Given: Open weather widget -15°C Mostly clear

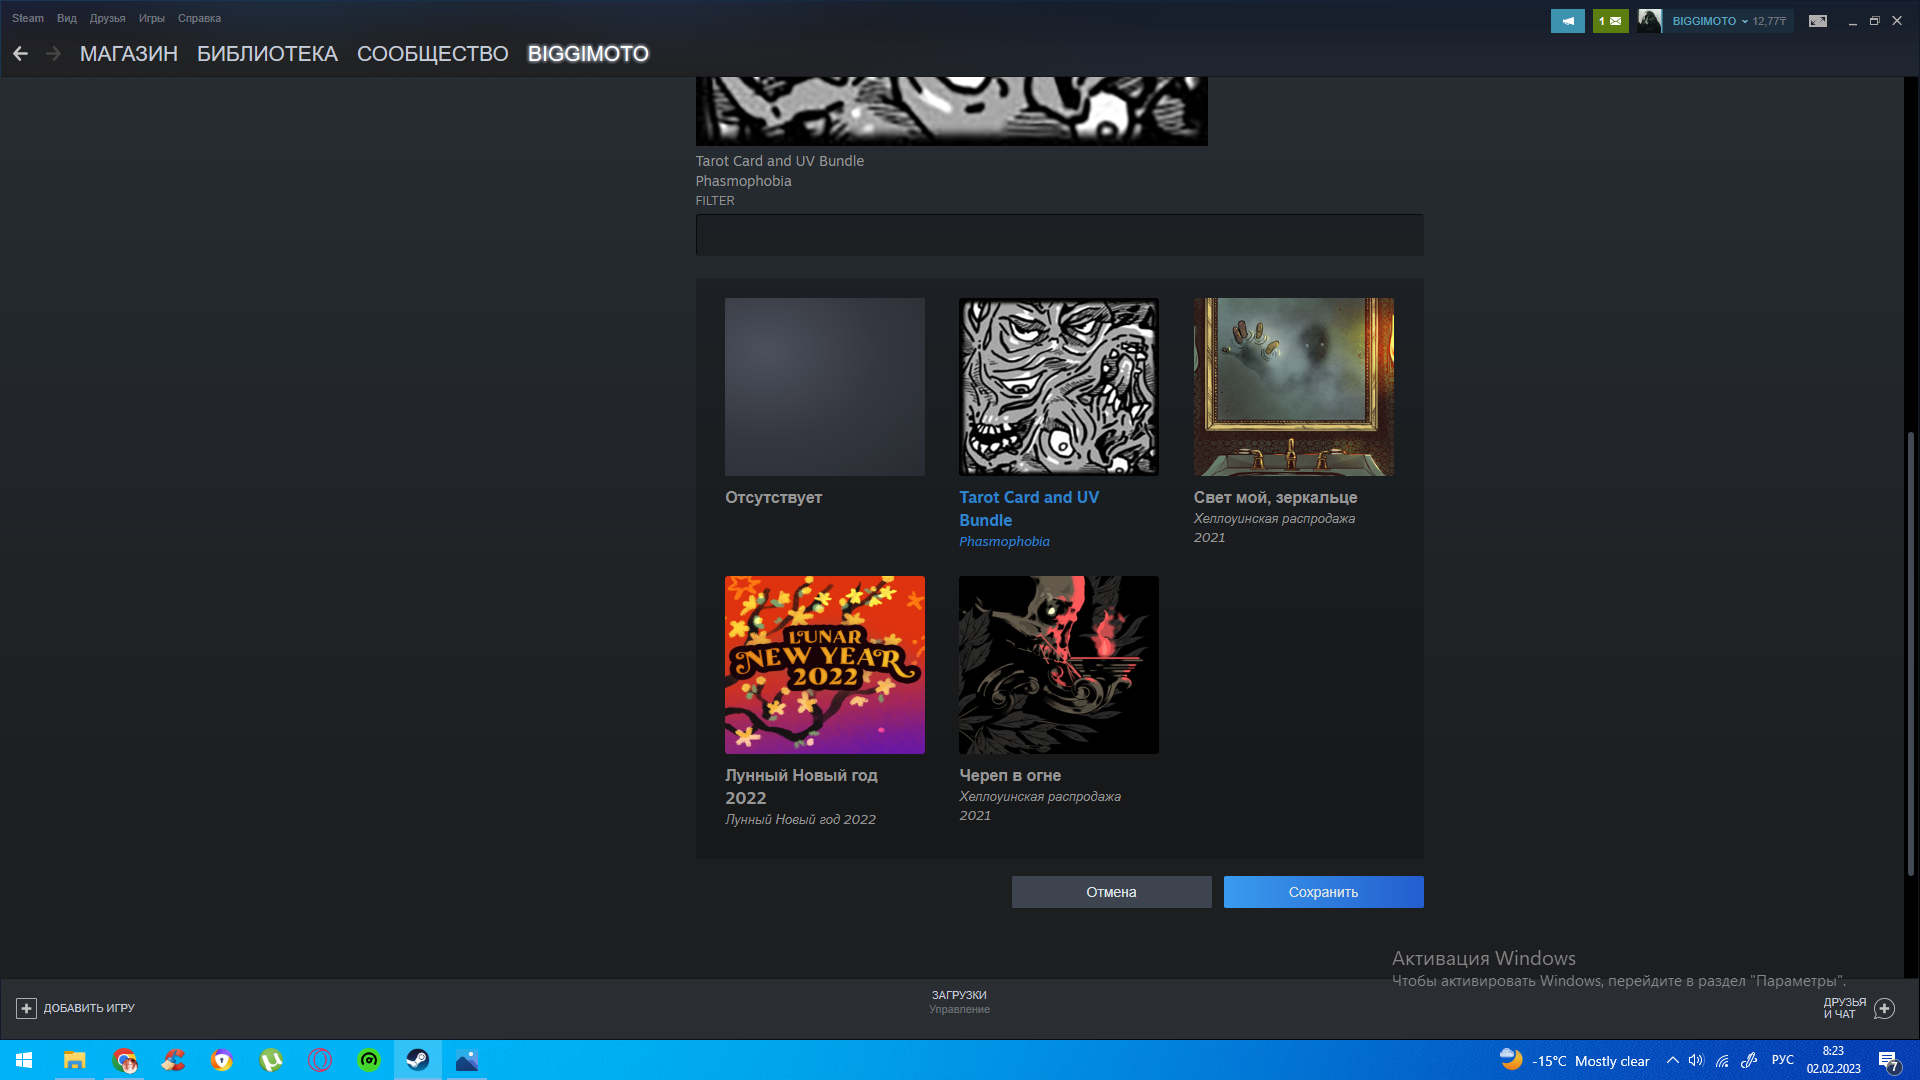Looking at the screenshot, I should 1574,1060.
